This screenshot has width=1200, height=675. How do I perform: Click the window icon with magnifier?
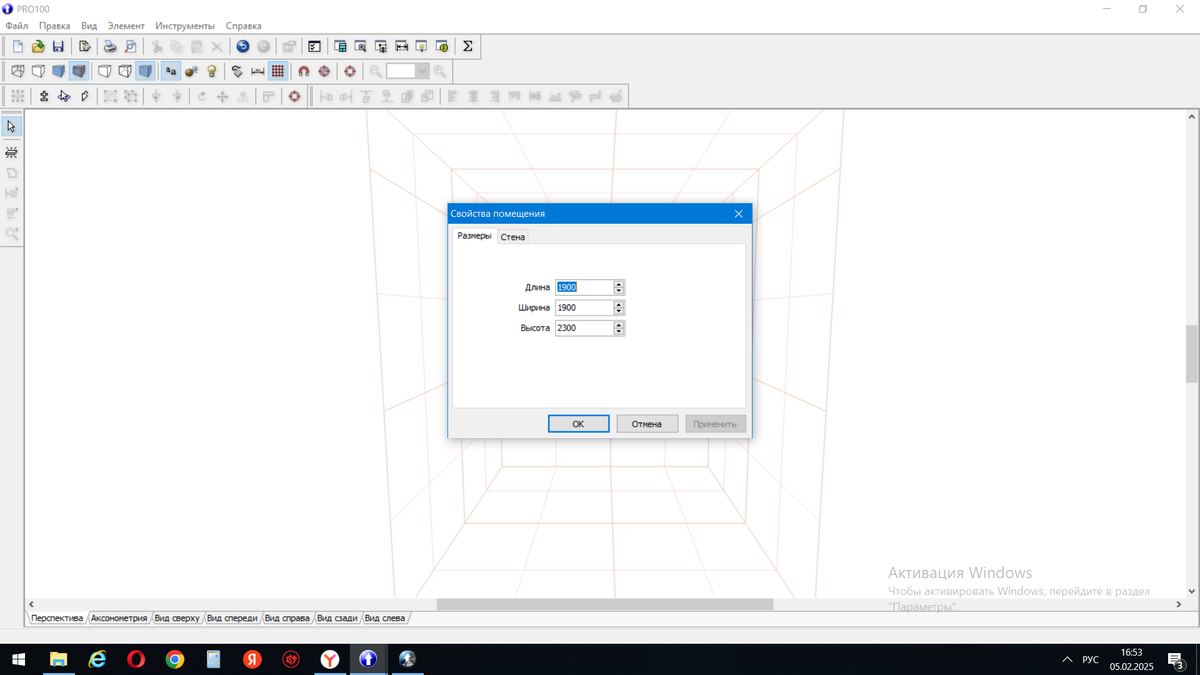pyautogui.click(x=361, y=46)
